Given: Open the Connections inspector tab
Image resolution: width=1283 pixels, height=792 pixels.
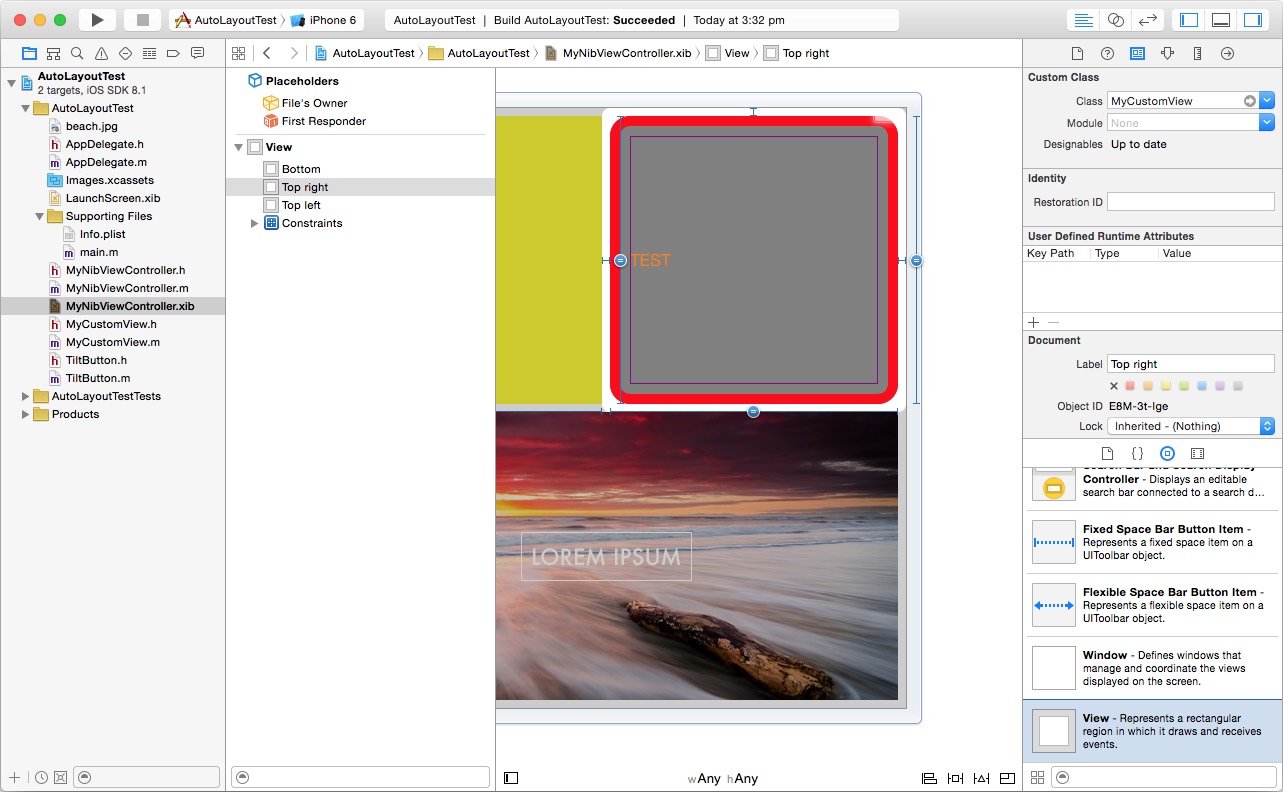Looking at the screenshot, I should (1227, 54).
